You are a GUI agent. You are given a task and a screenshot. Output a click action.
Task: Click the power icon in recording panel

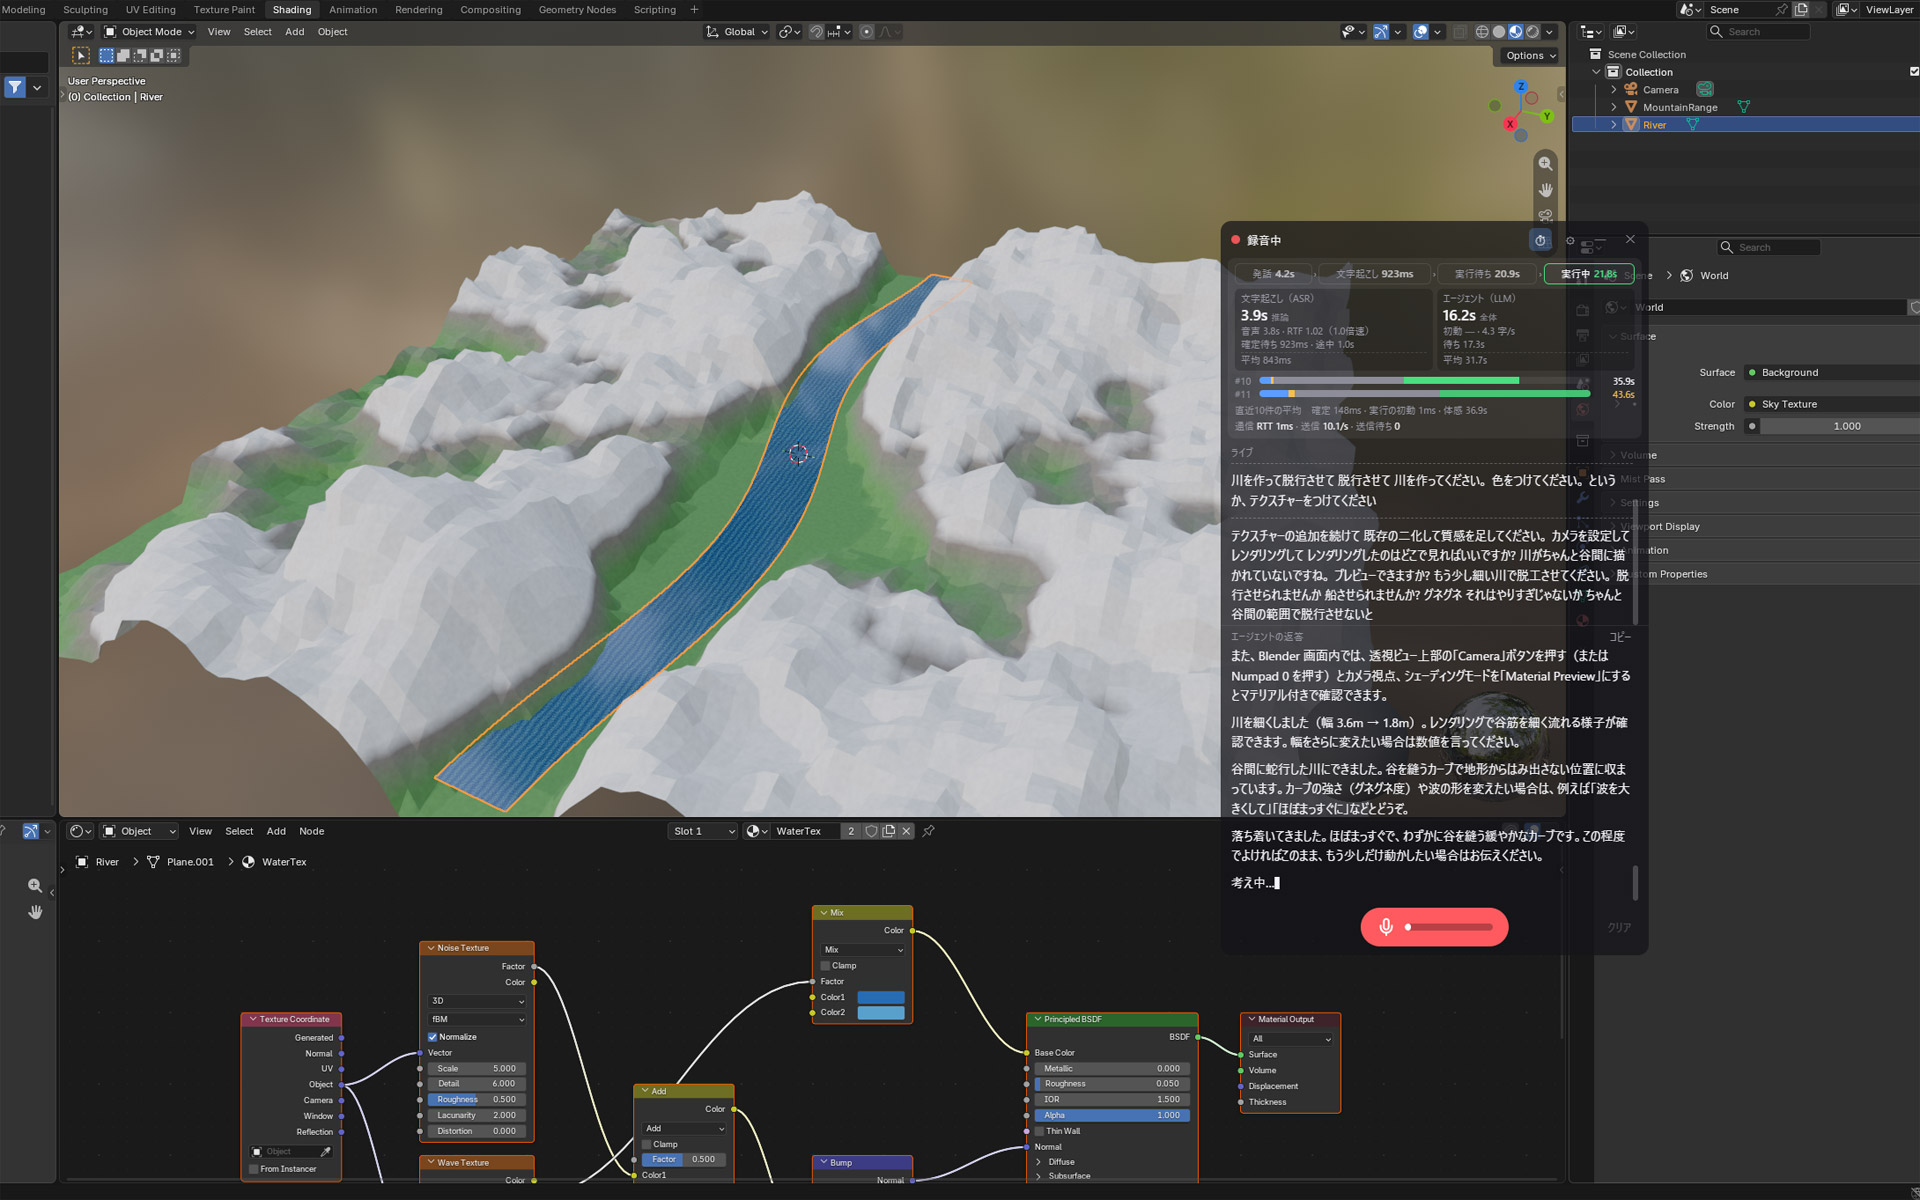[x=1540, y=240]
